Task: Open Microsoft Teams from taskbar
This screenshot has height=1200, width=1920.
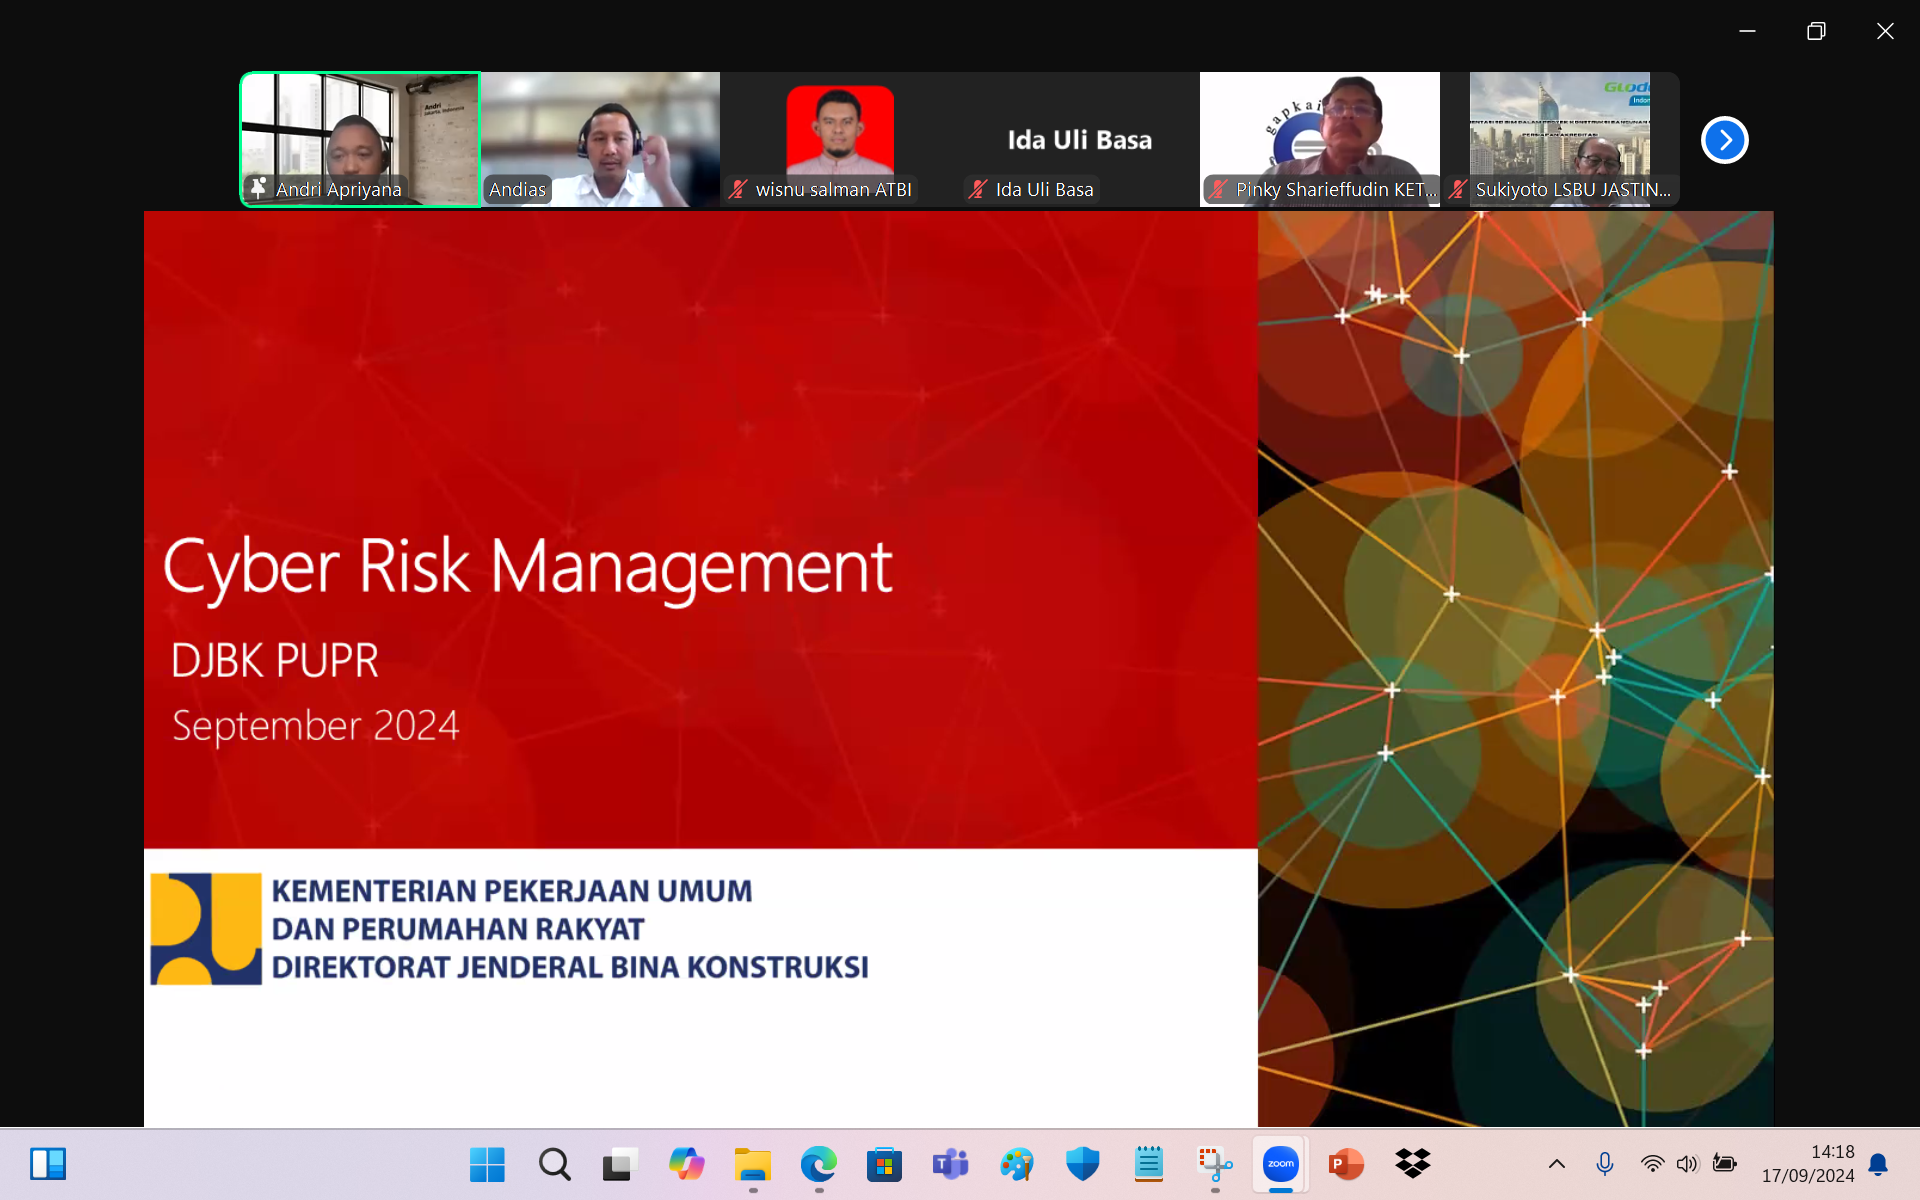Action: [950, 1164]
